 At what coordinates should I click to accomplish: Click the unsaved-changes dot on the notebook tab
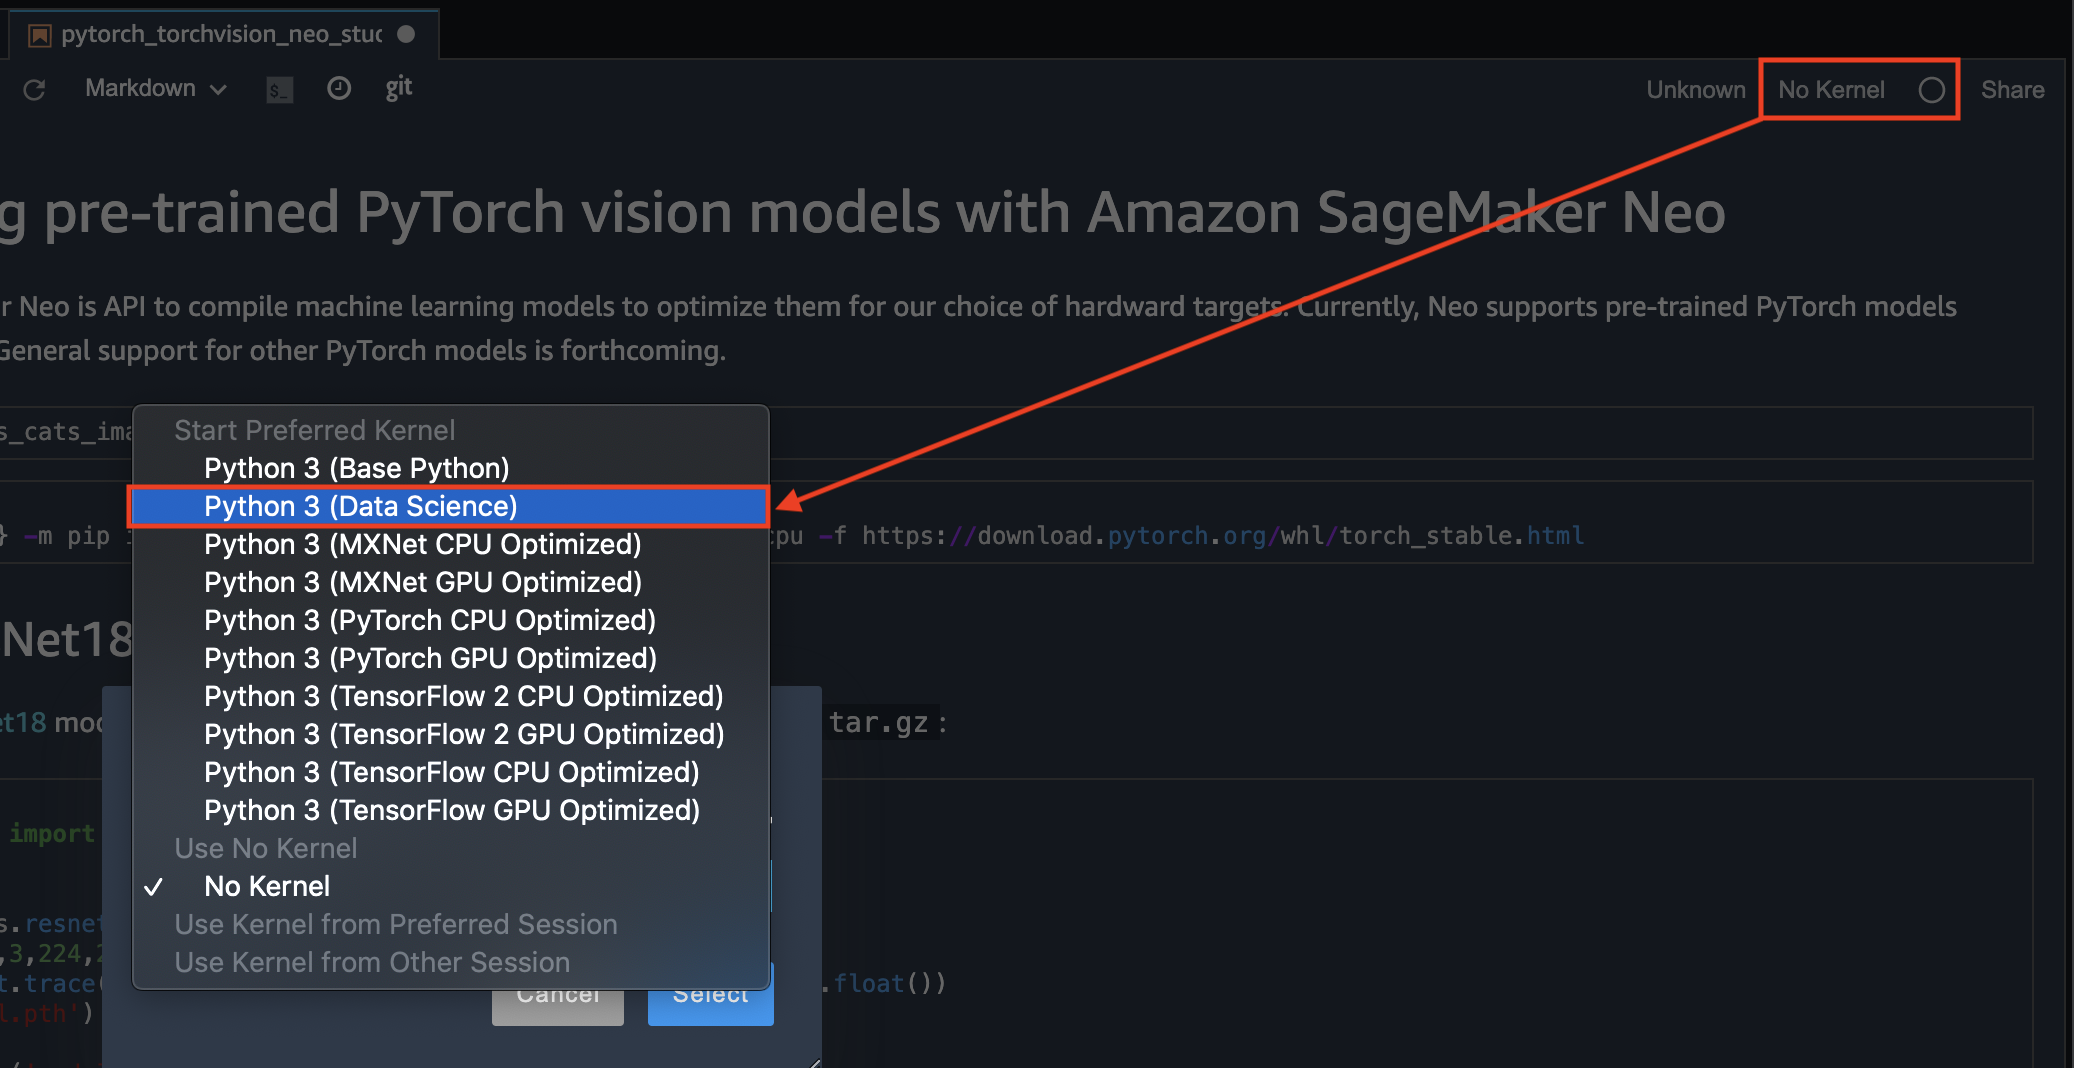pos(406,34)
